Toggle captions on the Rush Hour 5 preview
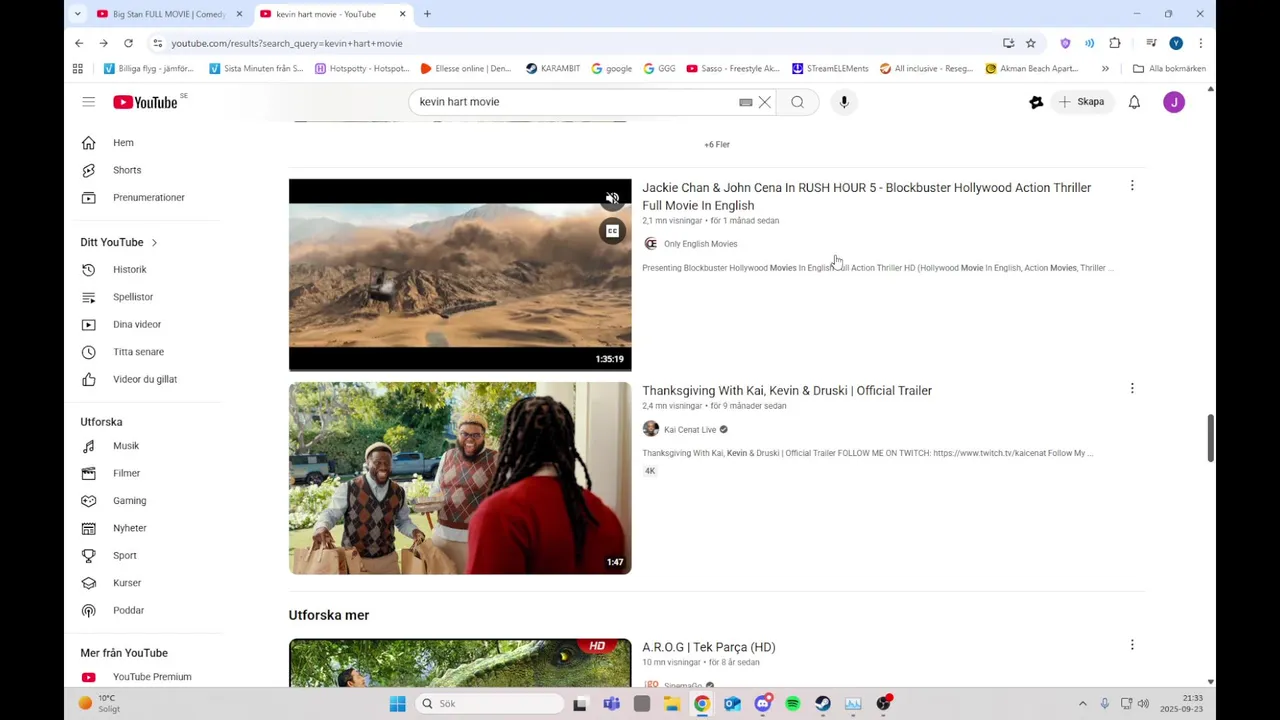Viewport: 1280px width, 720px height. (x=612, y=232)
